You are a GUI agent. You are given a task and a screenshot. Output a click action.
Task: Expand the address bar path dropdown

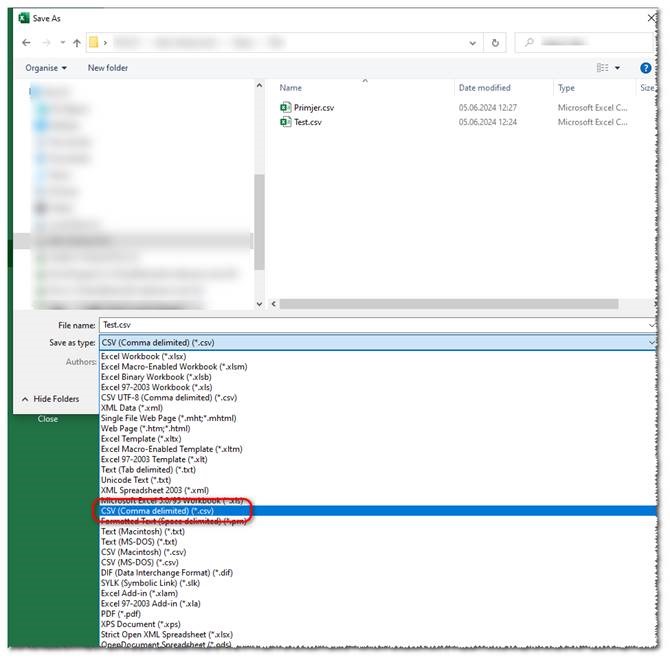(473, 43)
